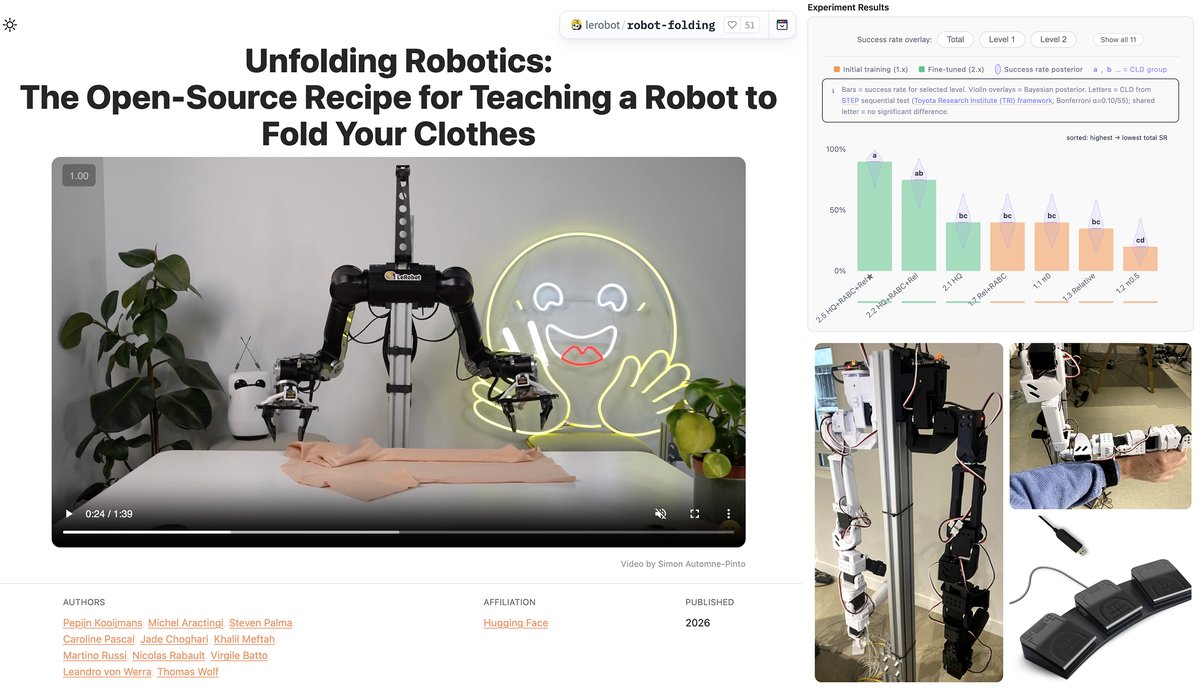Like the space with the heart icon
Viewport: 1200px width, 690px height.
[x=732, y=25]
